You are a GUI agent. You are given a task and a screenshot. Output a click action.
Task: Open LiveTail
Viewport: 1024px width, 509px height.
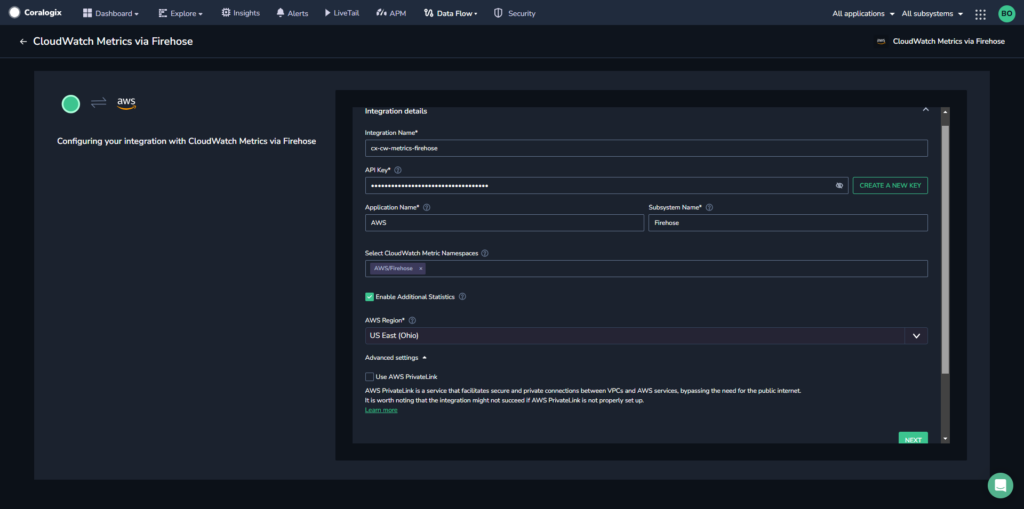[342, 13]
